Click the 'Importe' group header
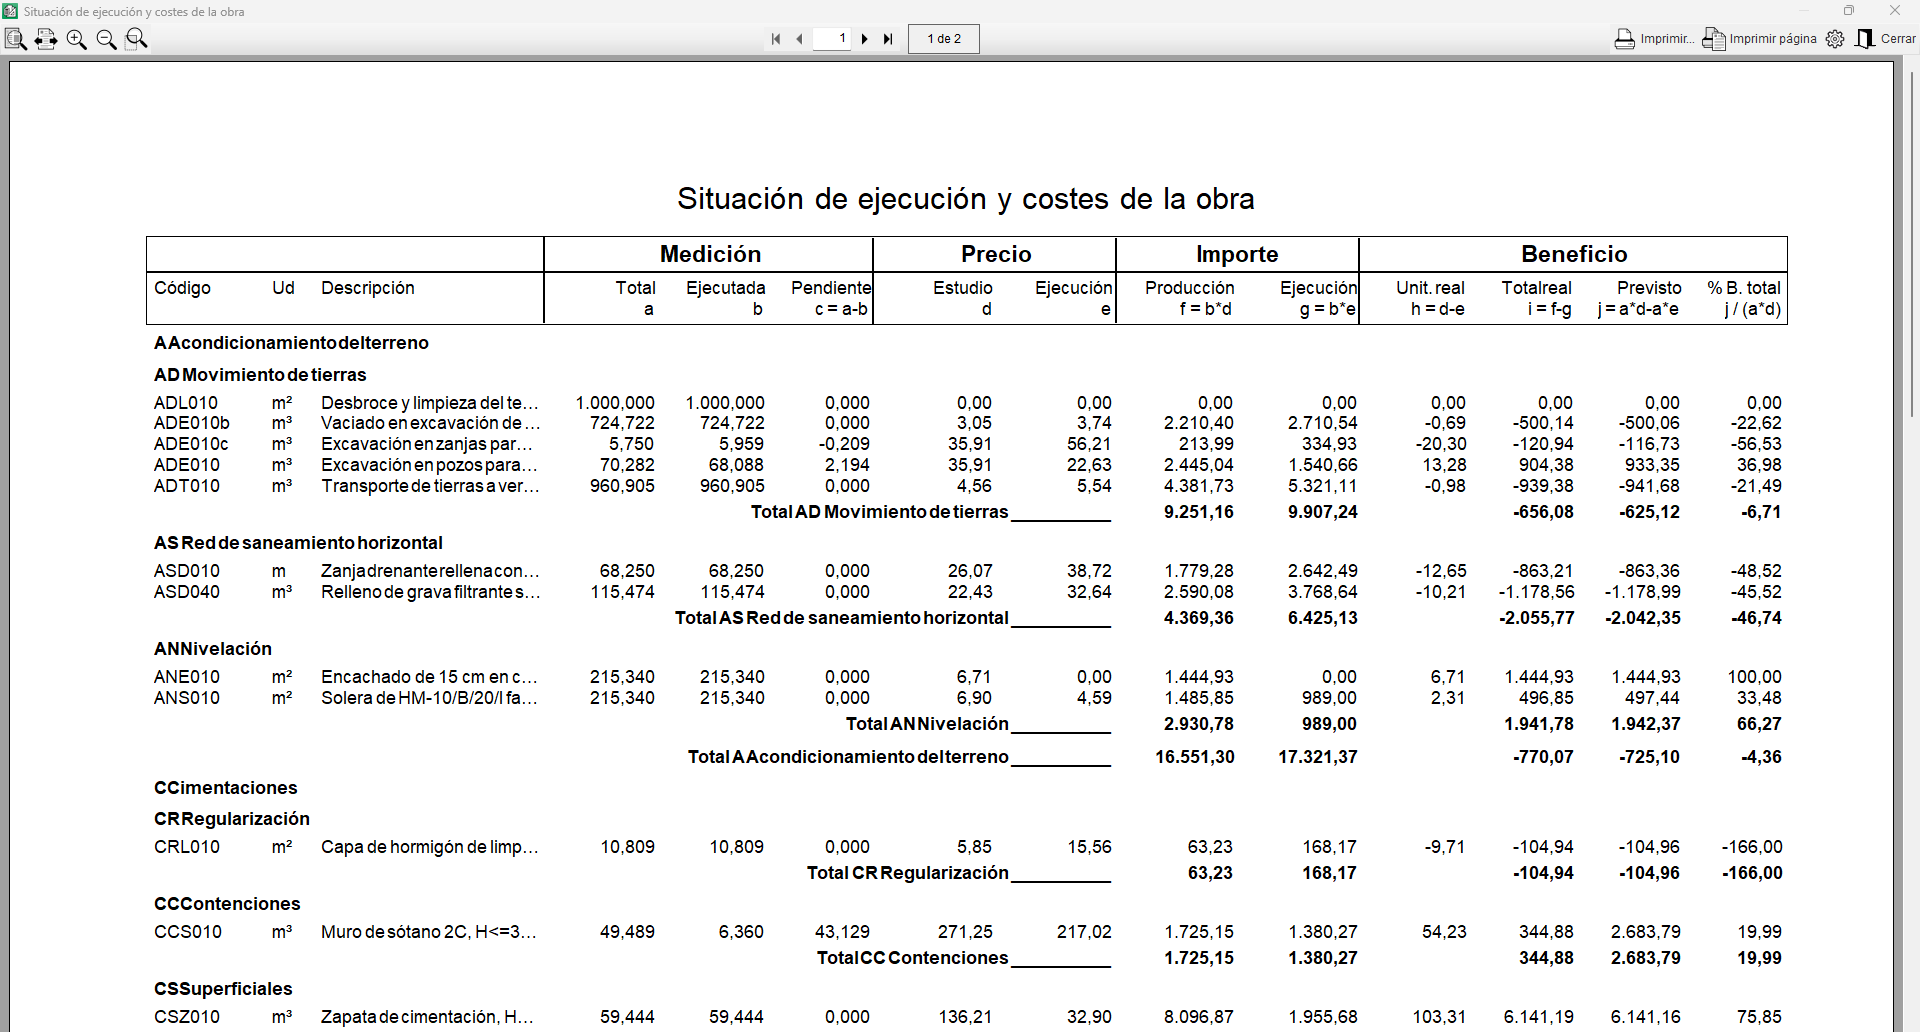 pos(1237,254)
